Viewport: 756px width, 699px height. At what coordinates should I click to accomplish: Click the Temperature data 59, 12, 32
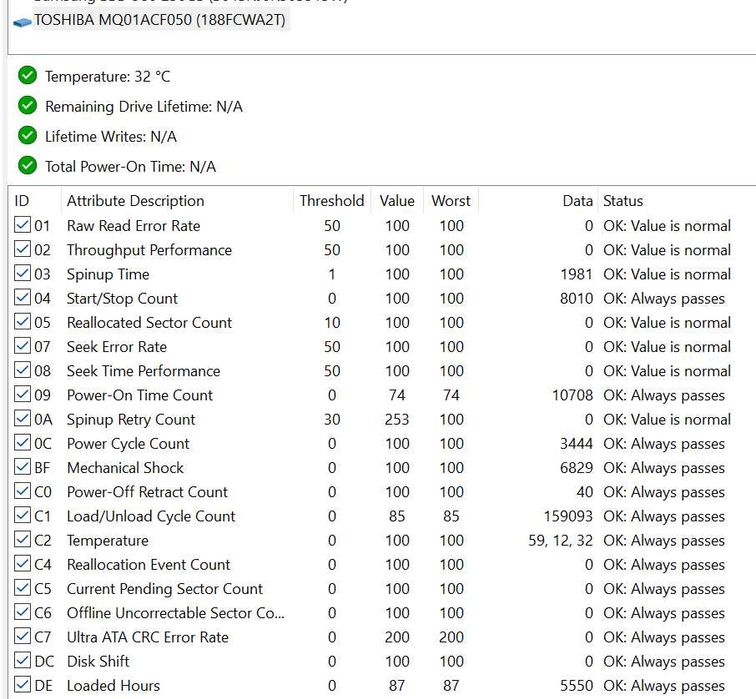pos(561,540)
